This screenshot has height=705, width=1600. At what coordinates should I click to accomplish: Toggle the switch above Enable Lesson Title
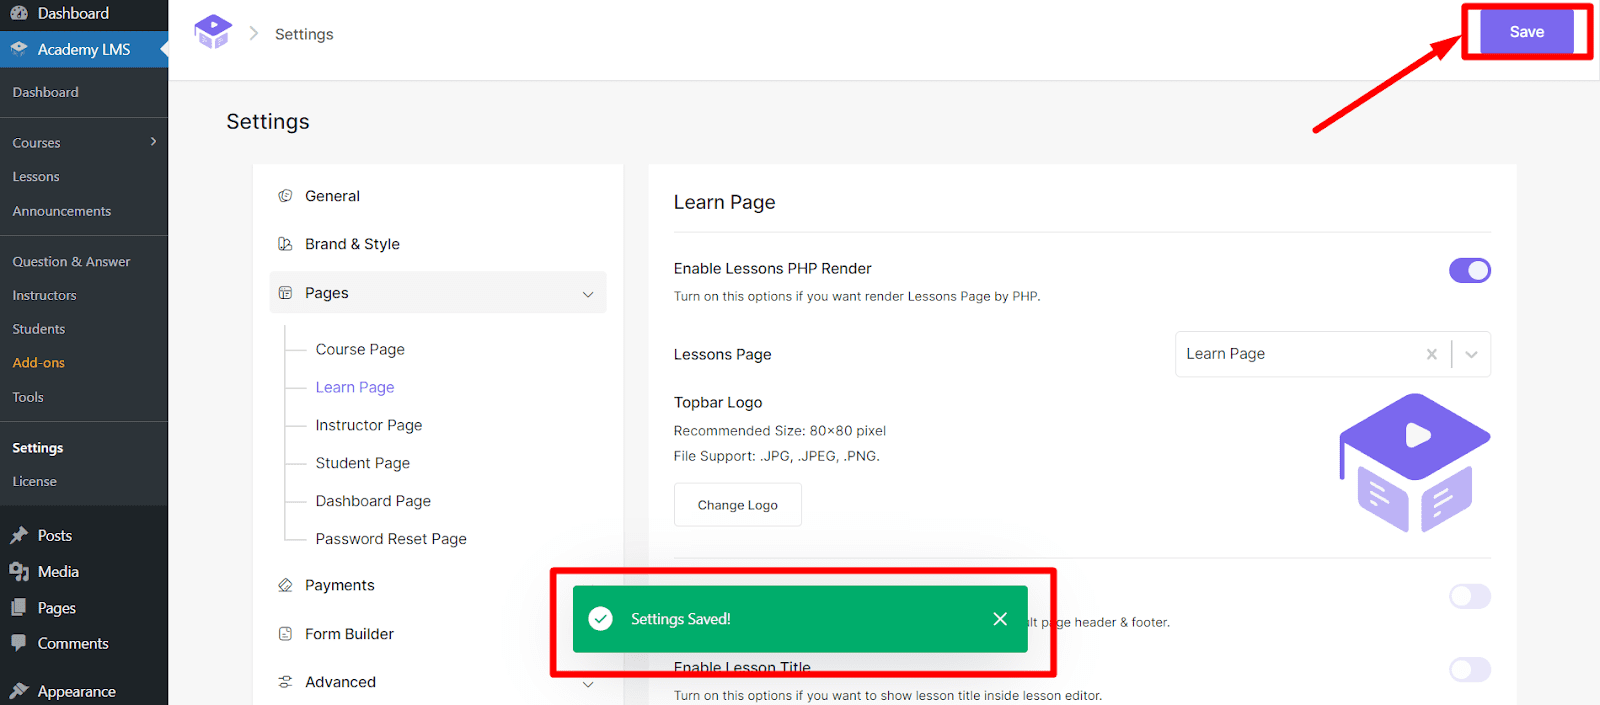point(1469,597)
